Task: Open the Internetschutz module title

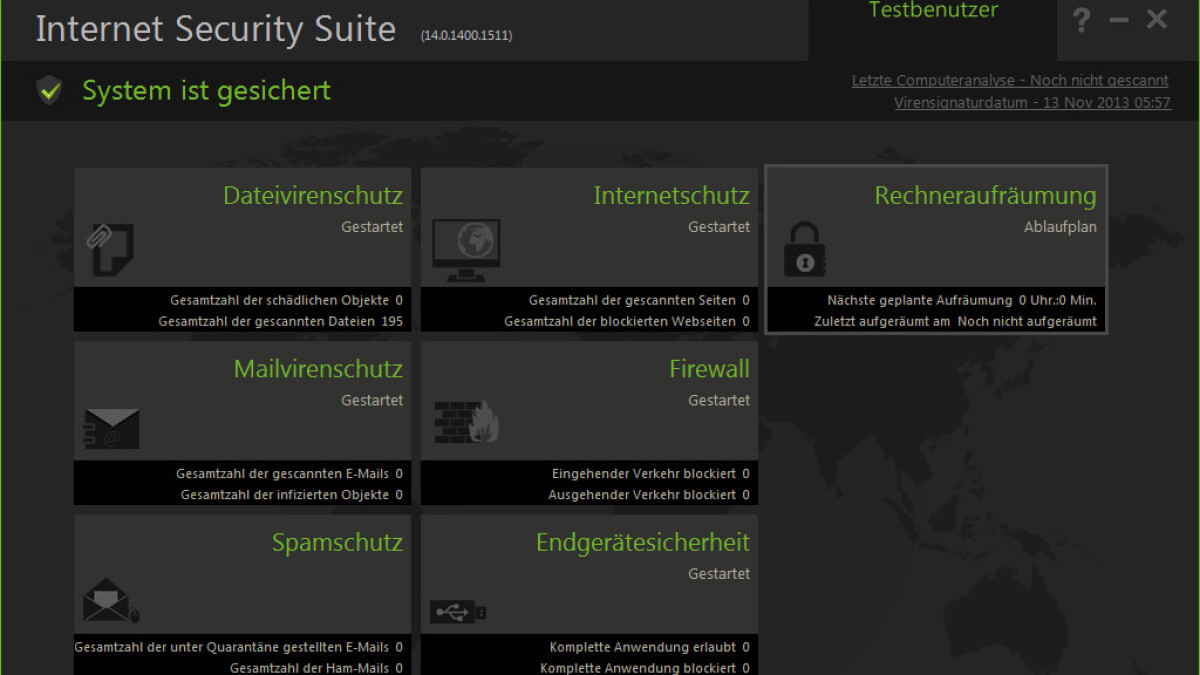Action: [671, 195]
